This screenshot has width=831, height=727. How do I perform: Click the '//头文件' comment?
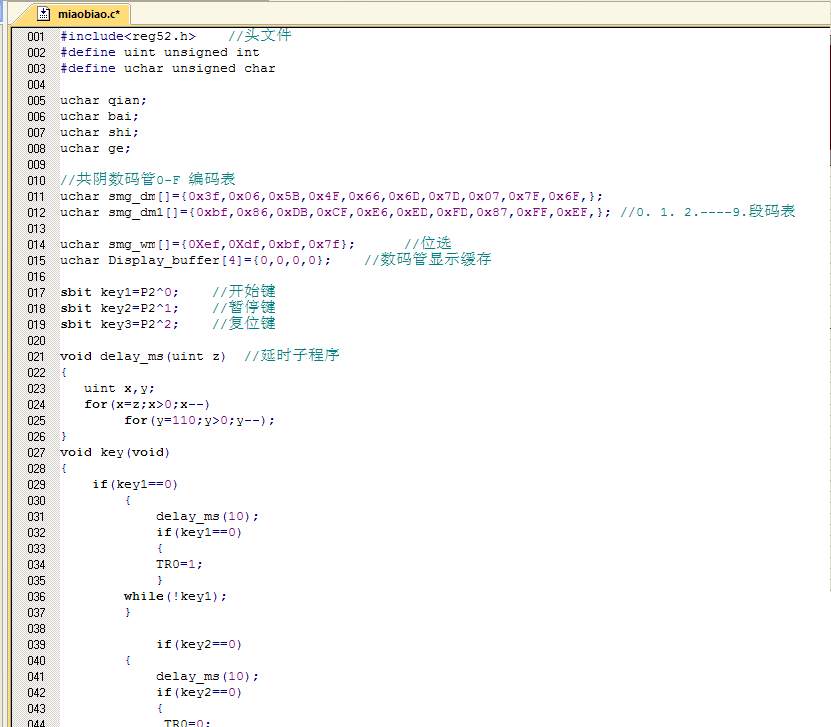click(x=260, y=36)
